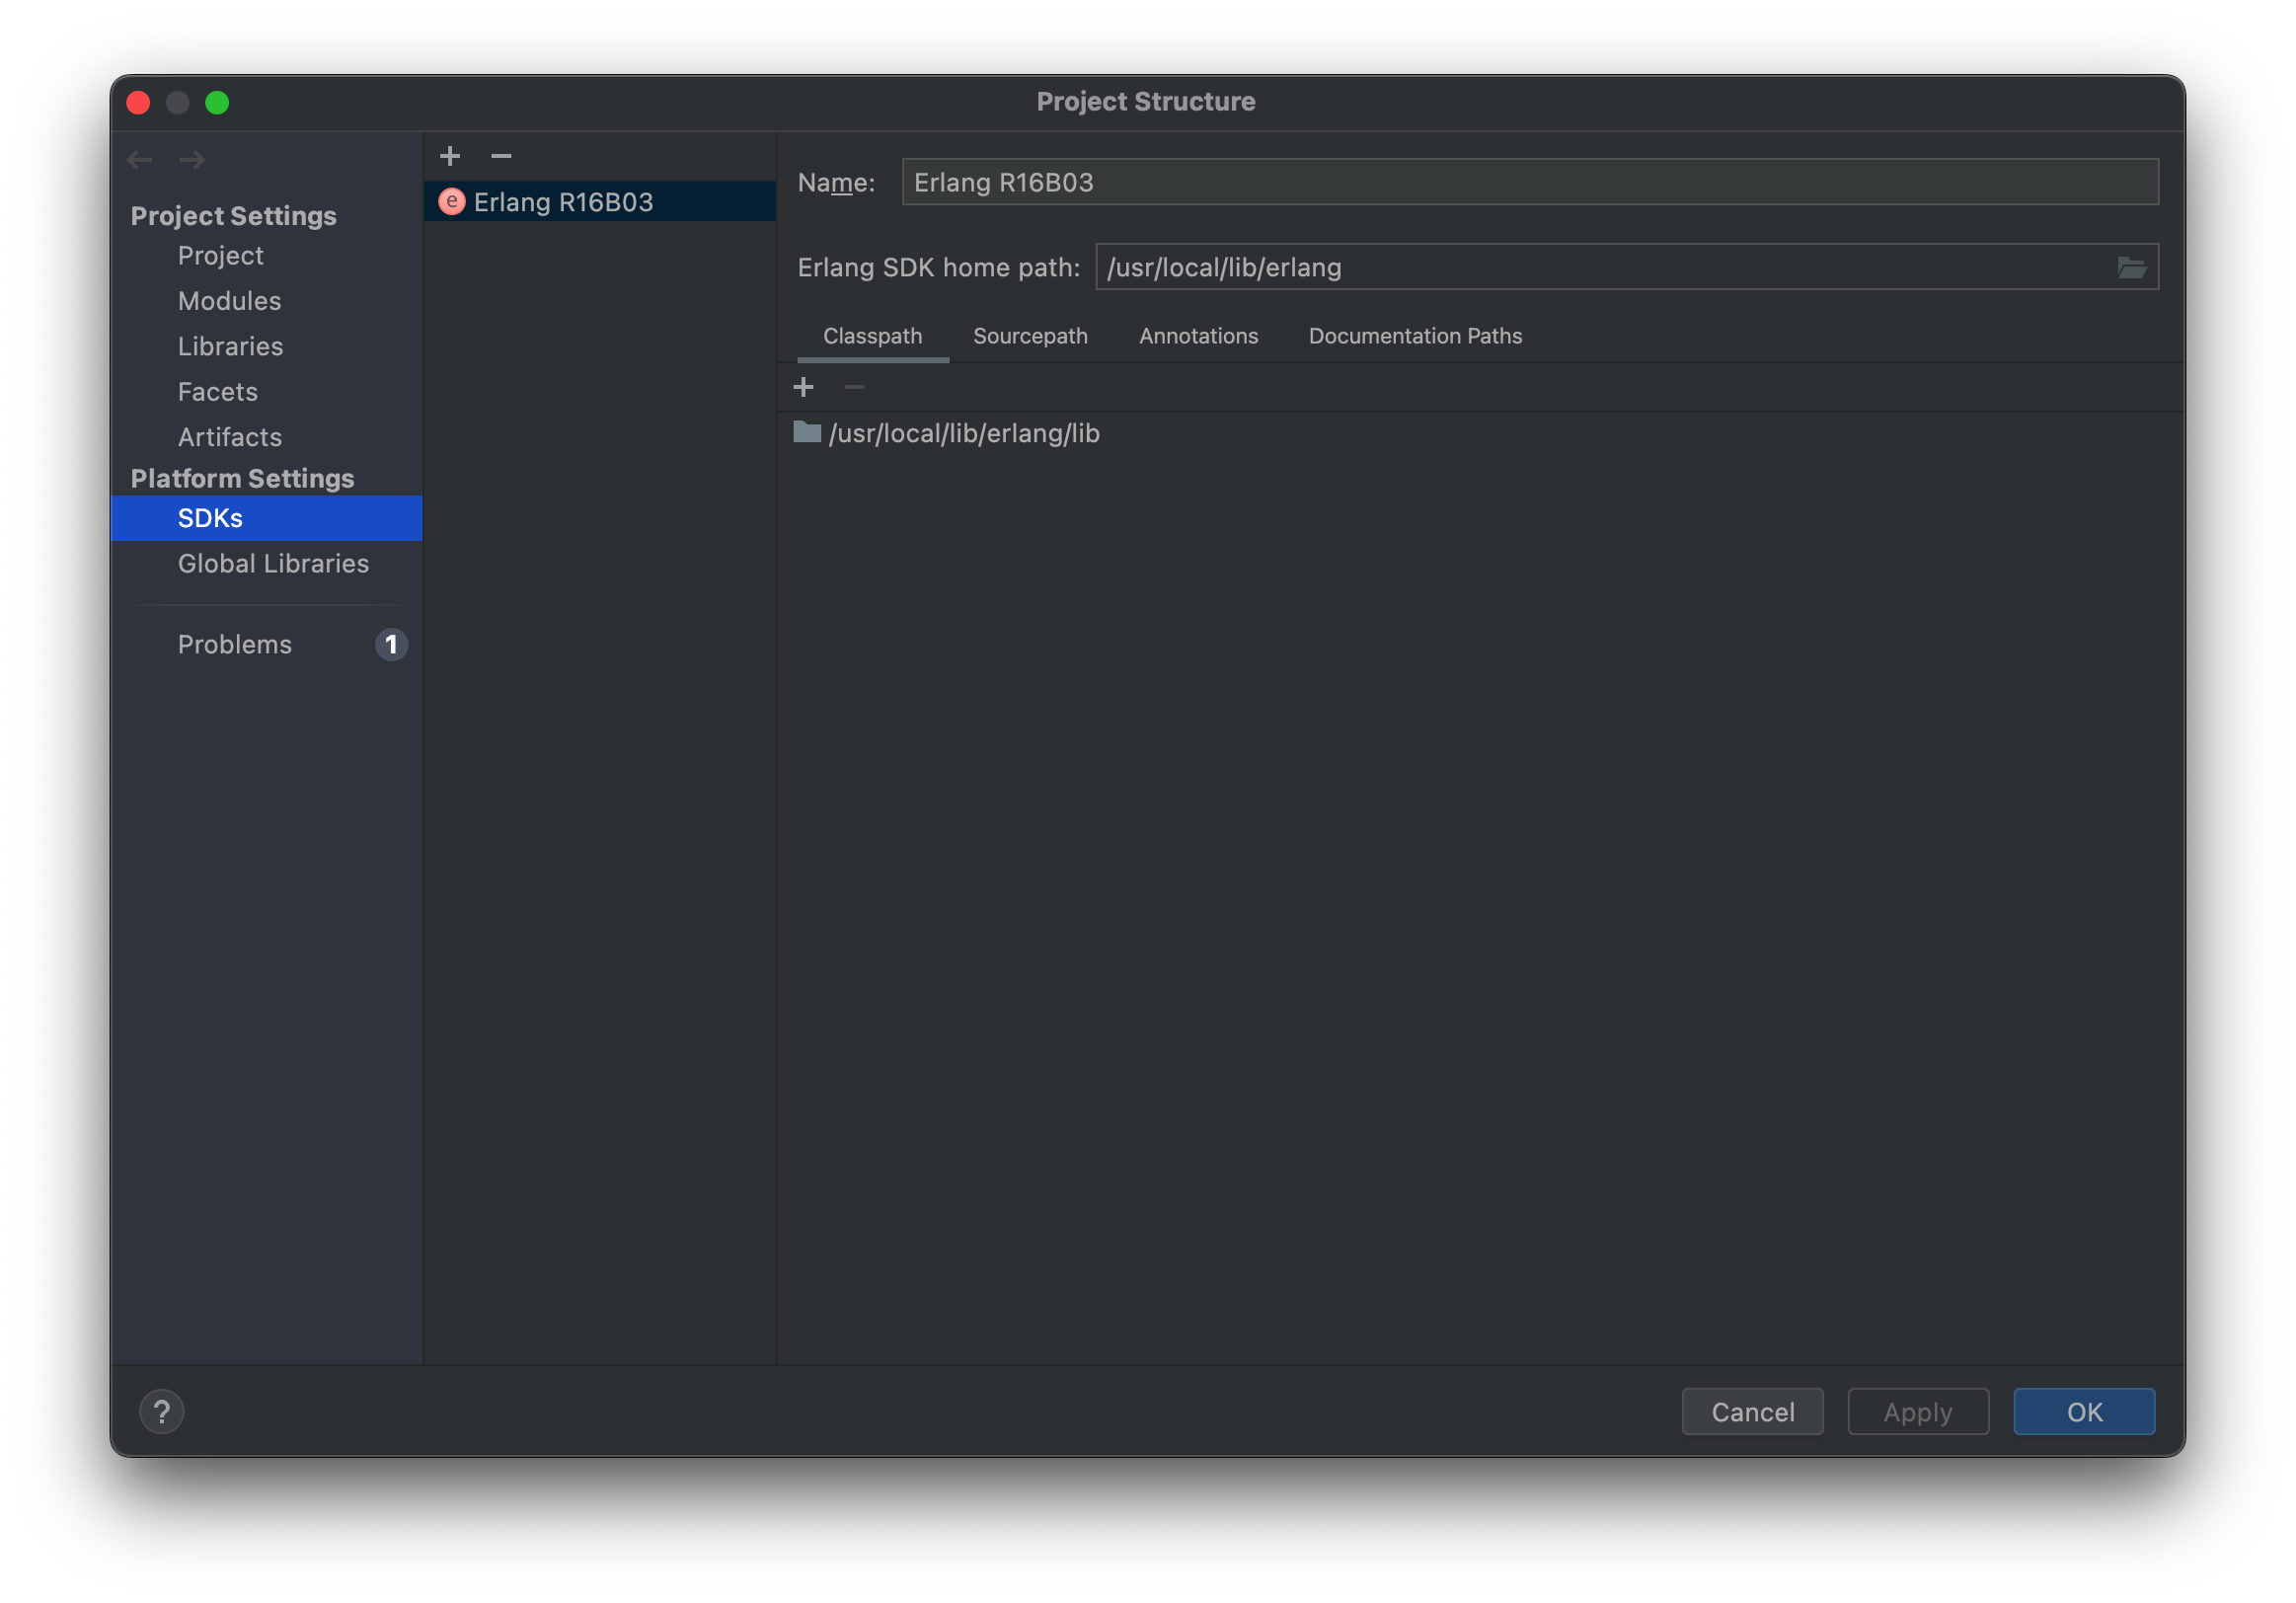Image resolution: width=2296 pixels, height=1603 pixels.
Task: Select Modules in Project Settings
Action: coord(229,300)
